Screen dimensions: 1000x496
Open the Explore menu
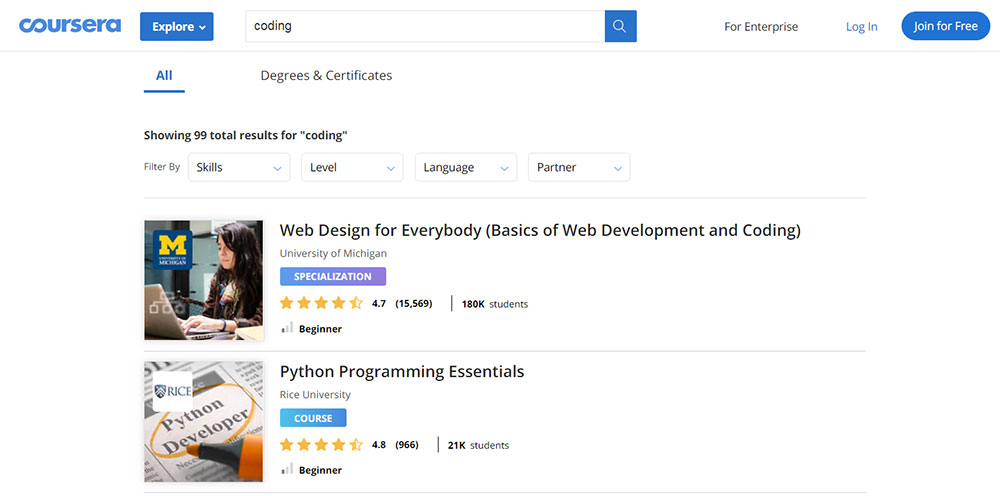click(177, 26)
